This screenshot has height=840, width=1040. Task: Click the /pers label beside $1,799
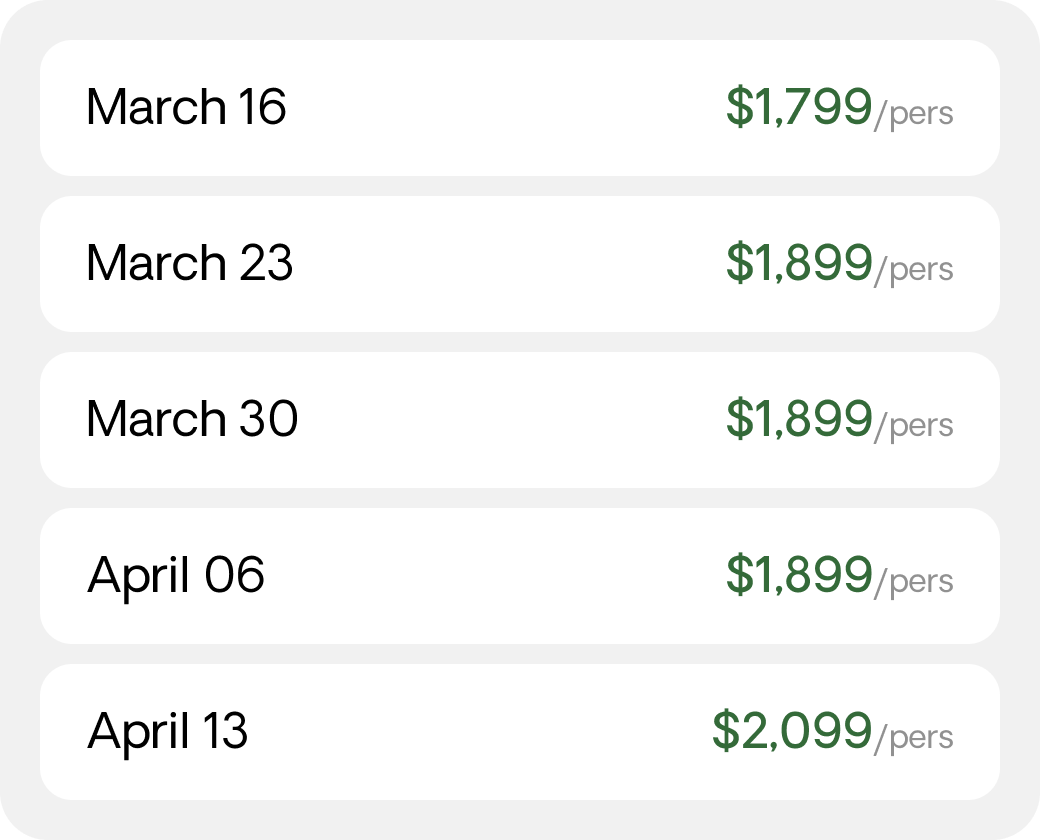click(x=913, y=114)
